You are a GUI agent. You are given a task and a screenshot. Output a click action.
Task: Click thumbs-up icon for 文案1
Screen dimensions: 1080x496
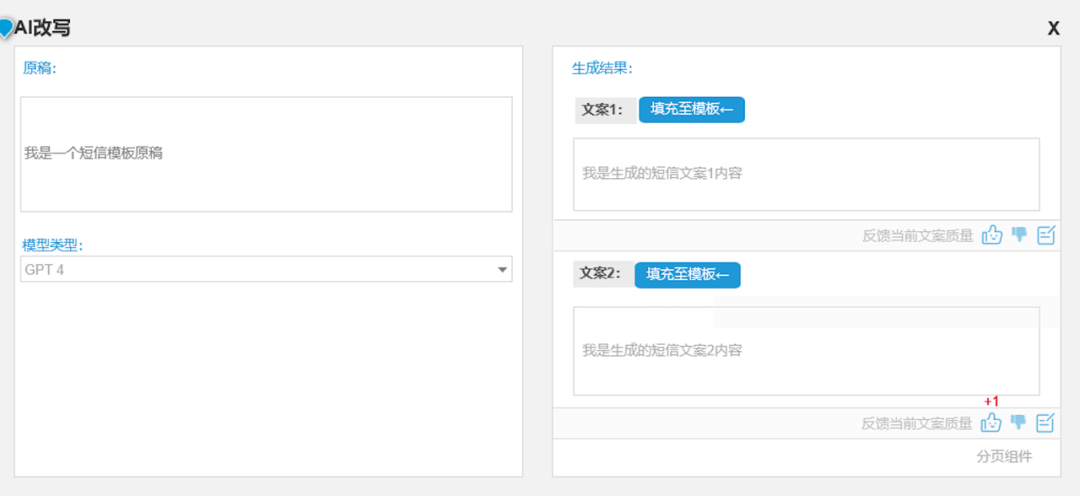click(x=991, y=236)
